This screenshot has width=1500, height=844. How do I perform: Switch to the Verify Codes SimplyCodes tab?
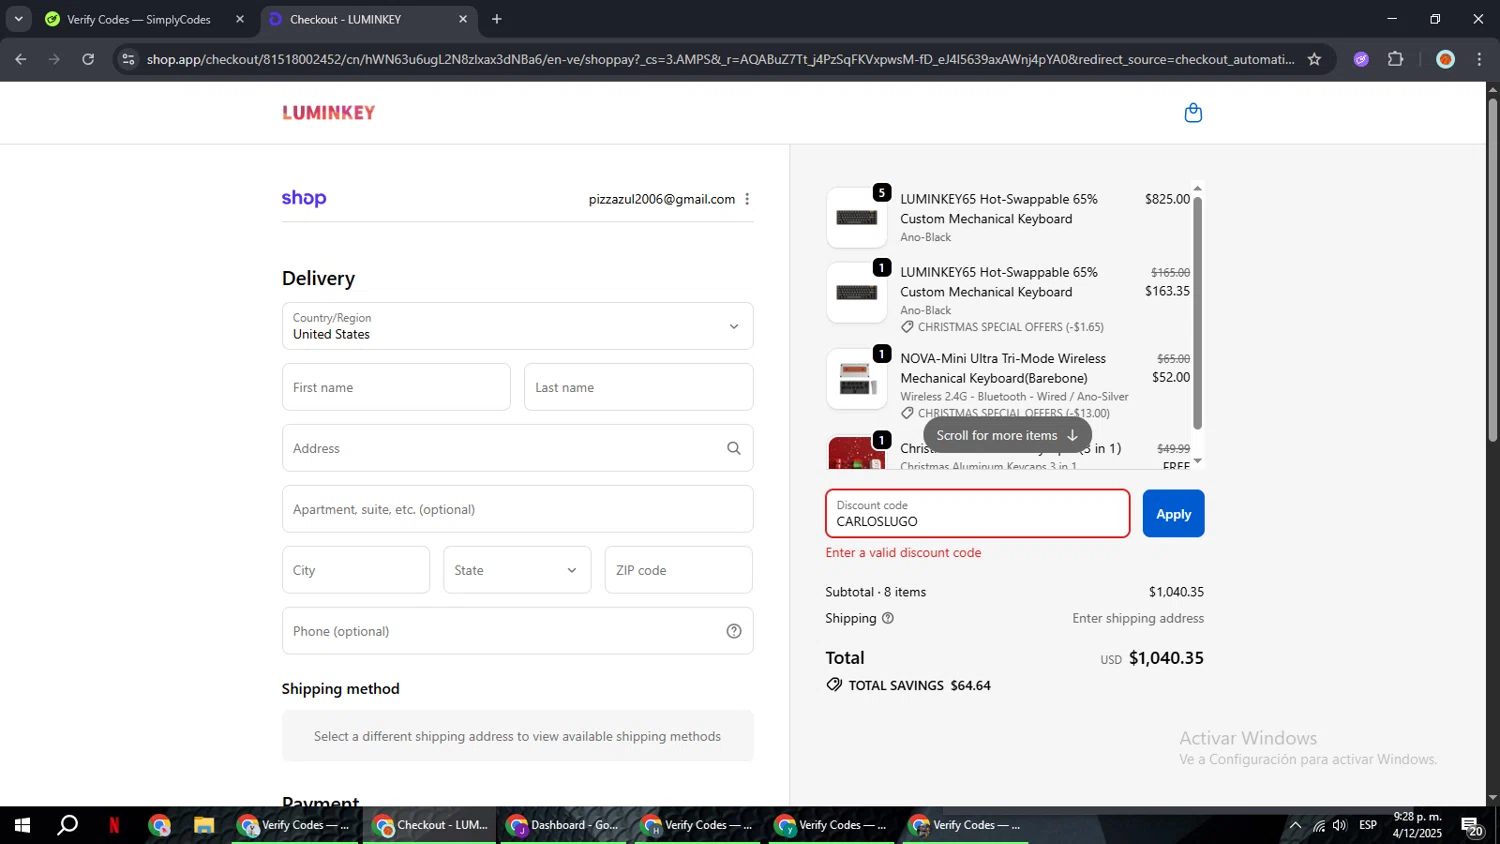click(140, 19)
